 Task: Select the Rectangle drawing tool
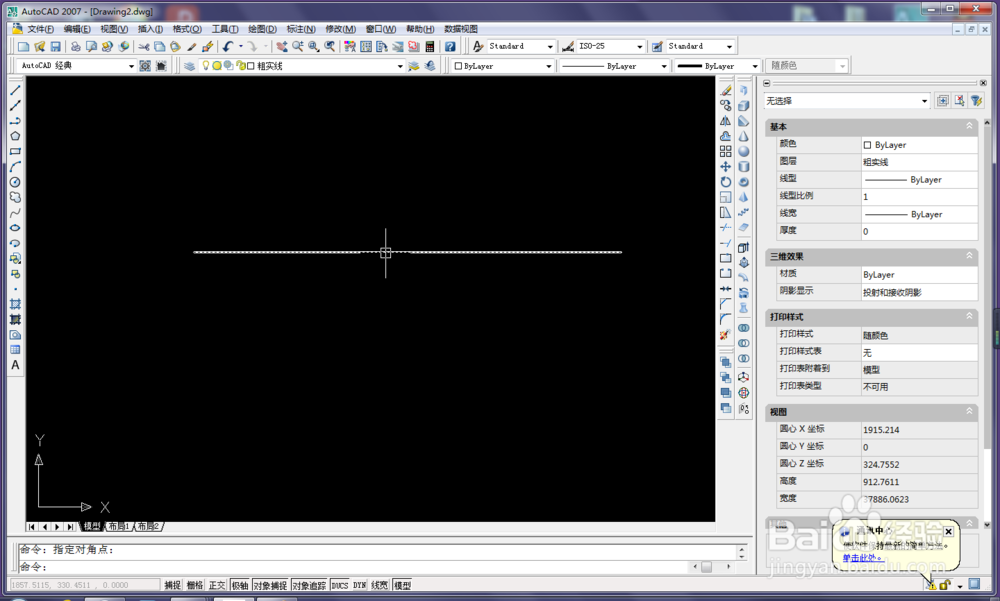(x=15, y=151)
